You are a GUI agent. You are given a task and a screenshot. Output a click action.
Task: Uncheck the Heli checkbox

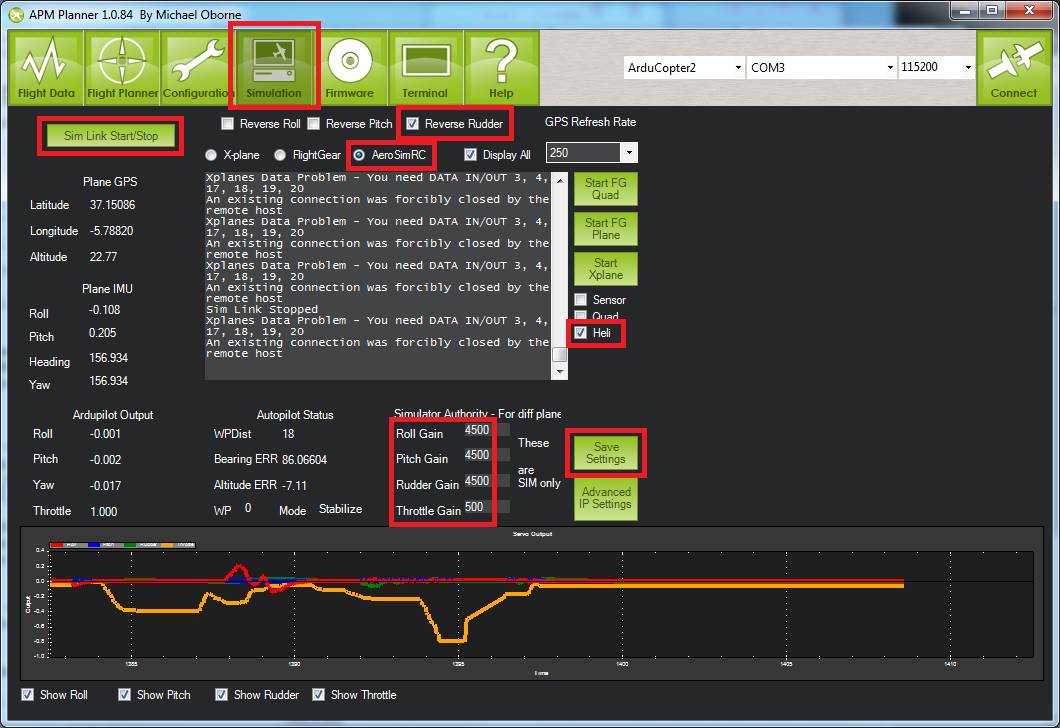click(x=581, y=333)
